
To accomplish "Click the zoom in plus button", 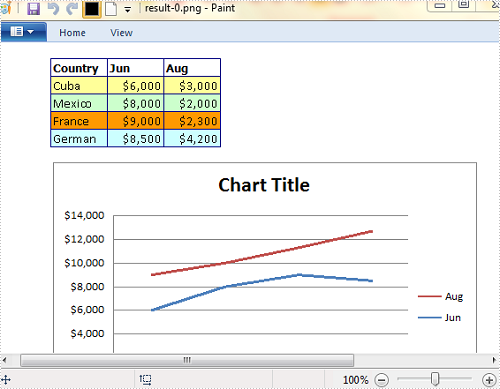I will pos(489,380).
